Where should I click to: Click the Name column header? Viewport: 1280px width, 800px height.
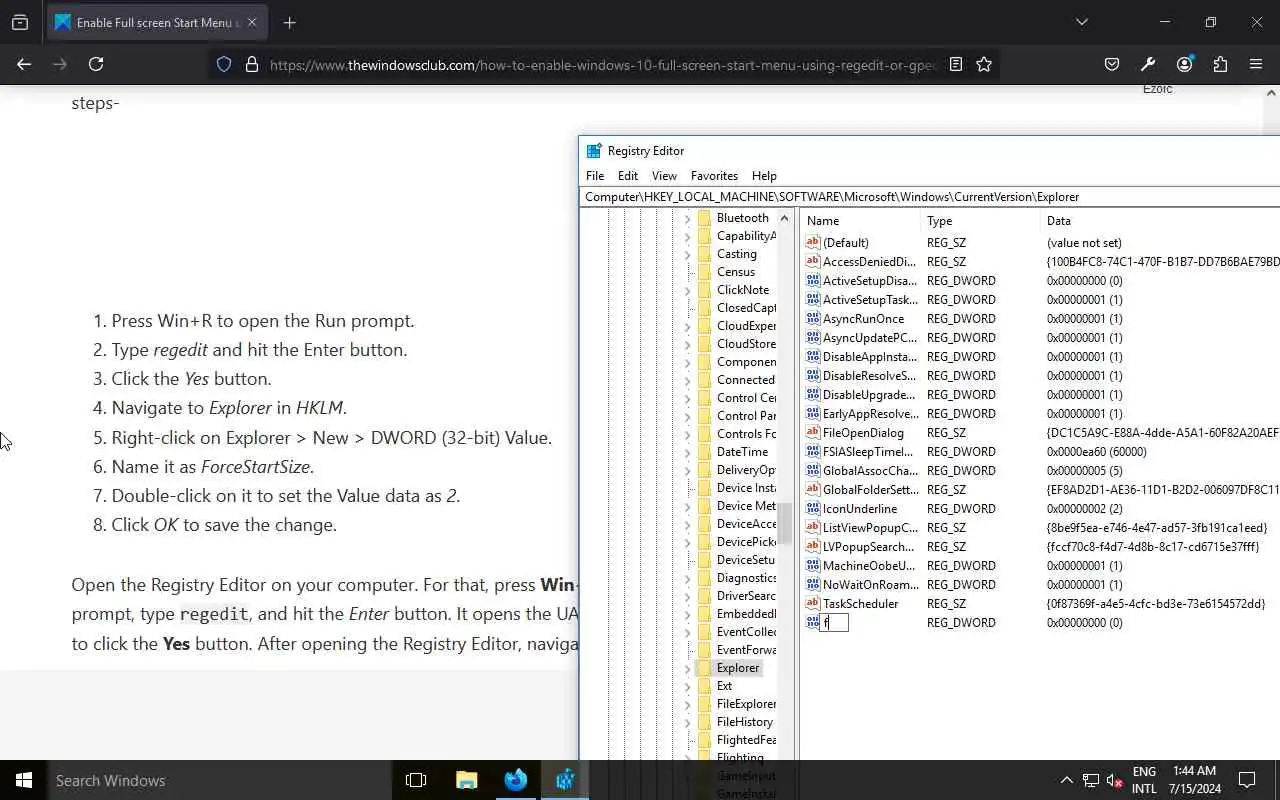click(x=860, y=221)
